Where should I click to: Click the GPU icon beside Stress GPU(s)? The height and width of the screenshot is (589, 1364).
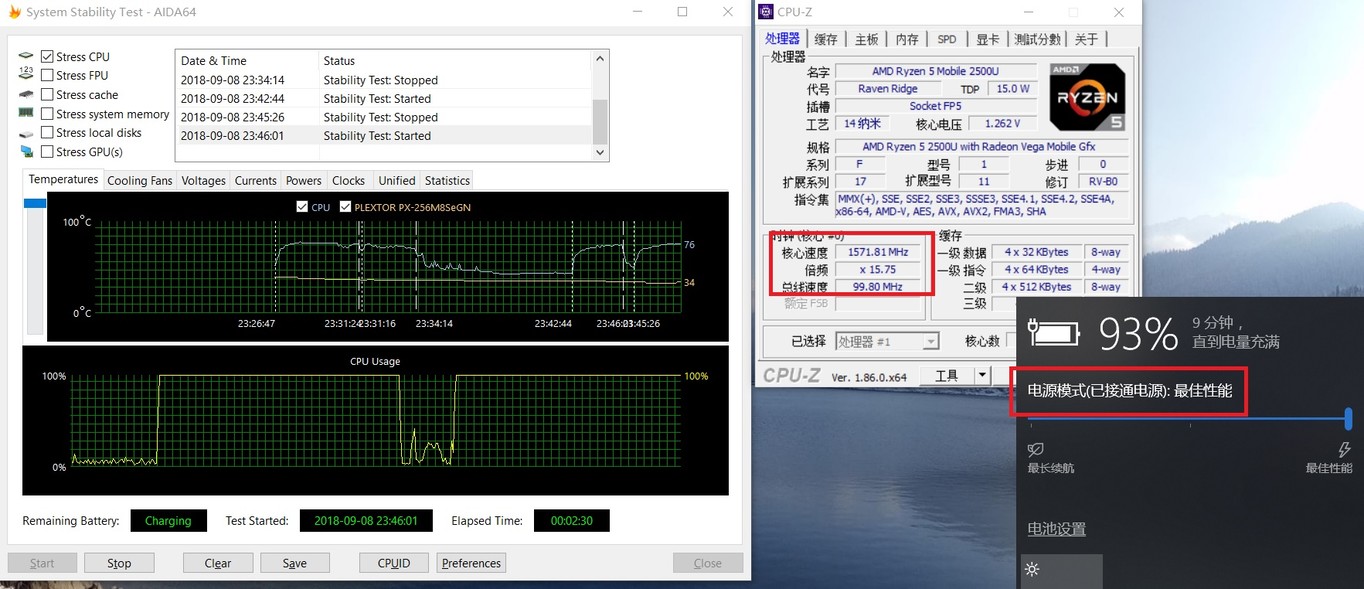click(x=26, y=152)
